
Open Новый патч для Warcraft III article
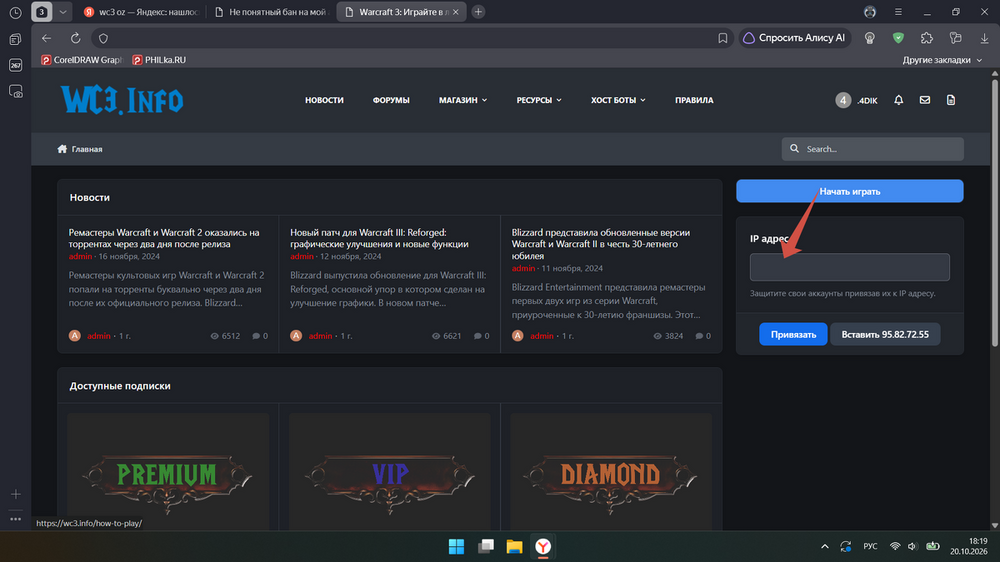pos(379,238)
